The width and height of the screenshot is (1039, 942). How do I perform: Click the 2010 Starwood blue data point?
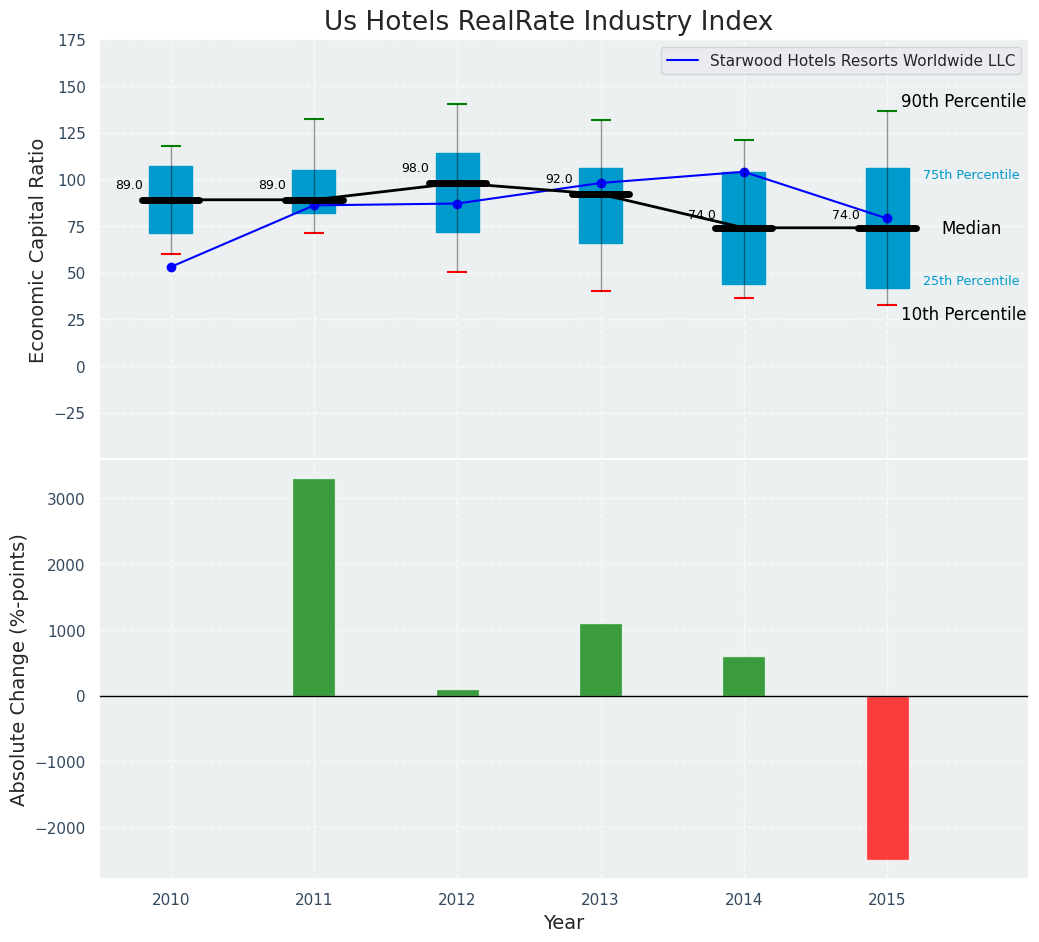(171, 267)
